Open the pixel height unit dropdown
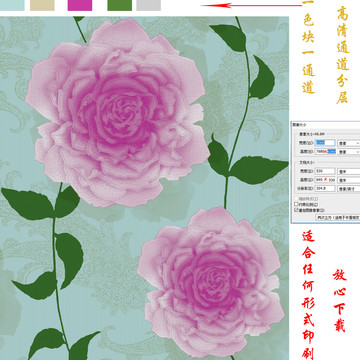The height and width of the screenshot is (360, 360). pos(349,152)
